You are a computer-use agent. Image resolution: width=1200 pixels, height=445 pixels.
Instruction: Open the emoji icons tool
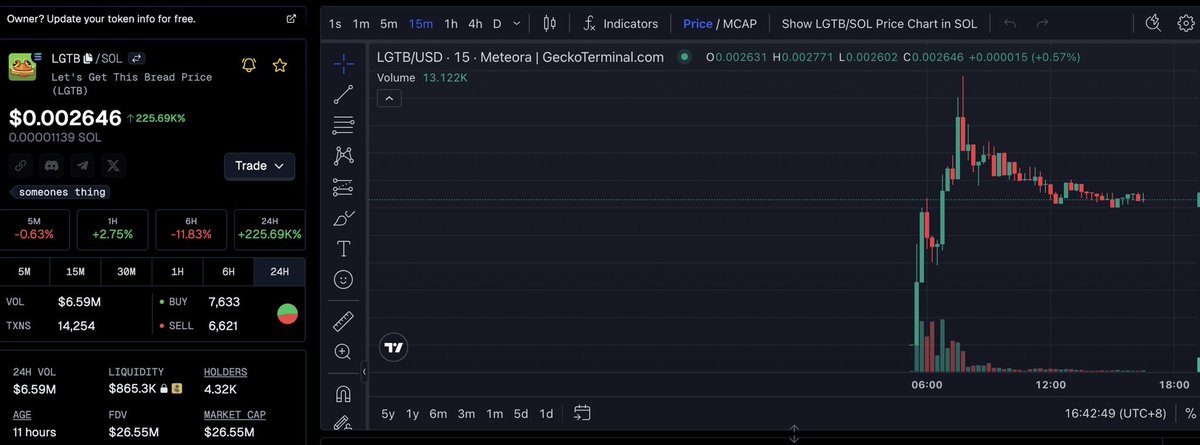click(x=343, y=280)
